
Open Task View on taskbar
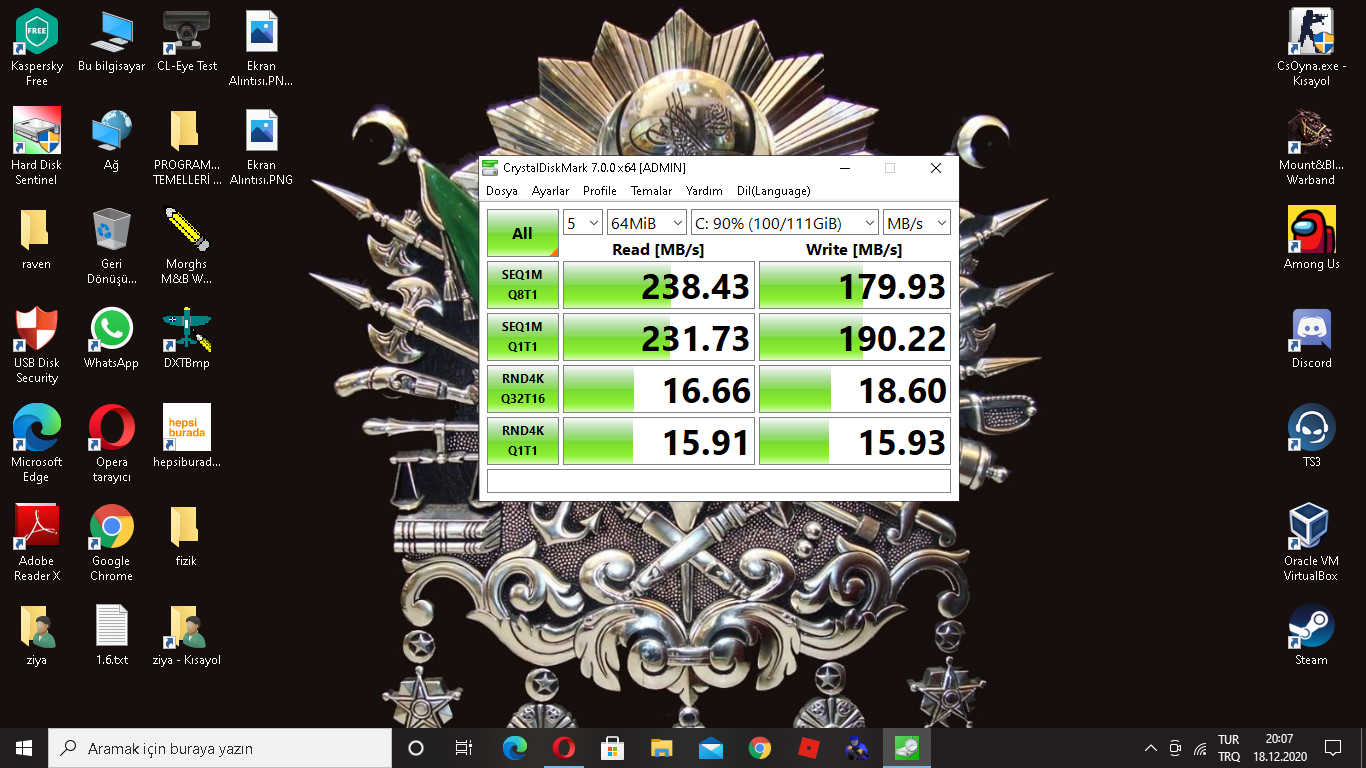point(464,748)
